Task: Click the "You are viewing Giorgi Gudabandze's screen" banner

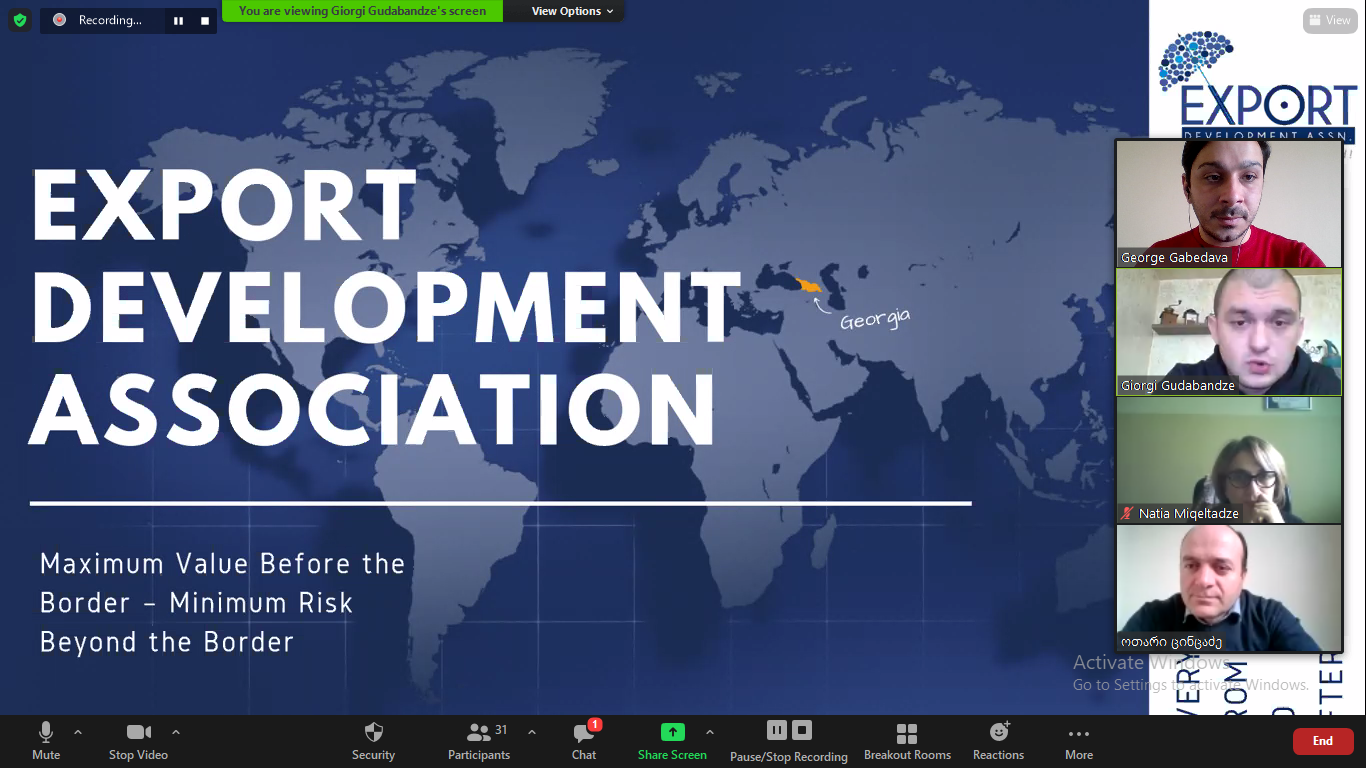Action: point(363,11)
